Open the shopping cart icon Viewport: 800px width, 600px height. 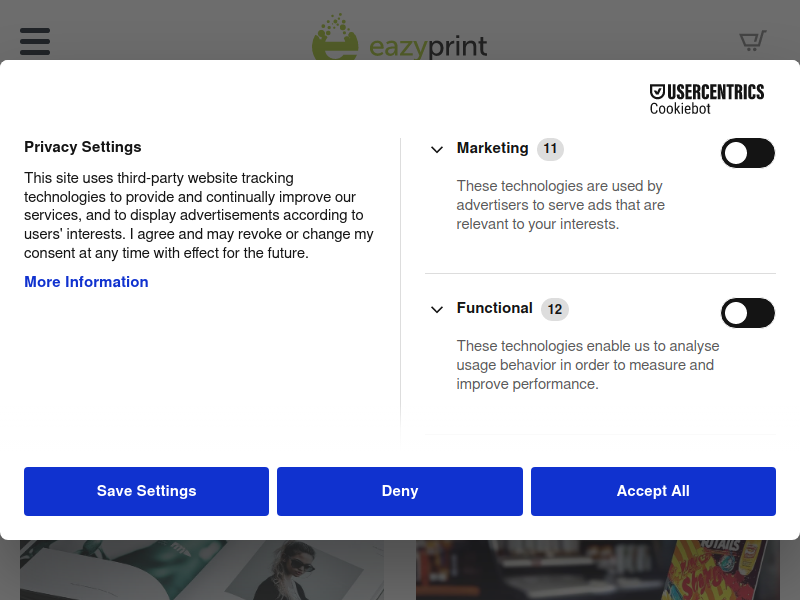point(753,41)
